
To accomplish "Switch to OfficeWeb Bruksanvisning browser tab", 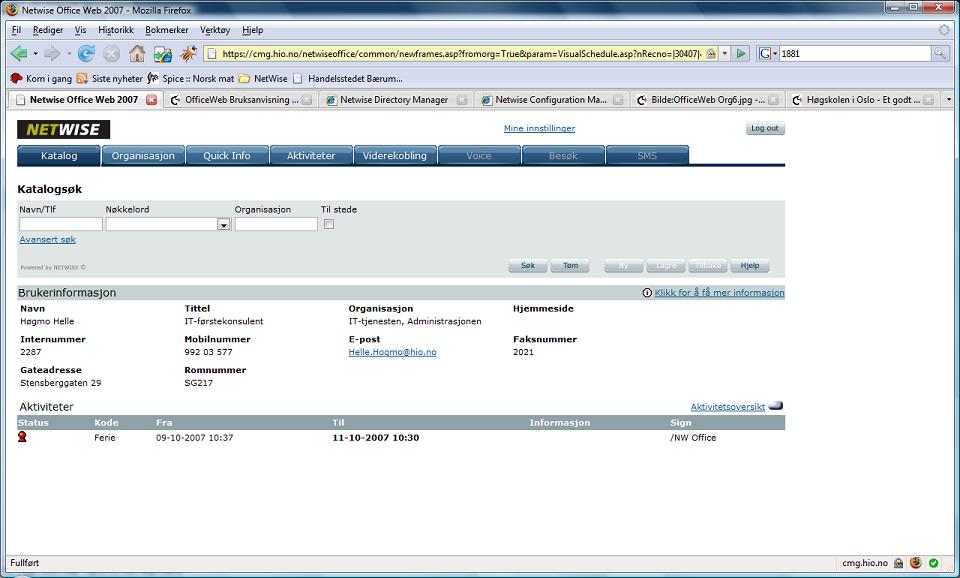I will (x=241, y=100).
